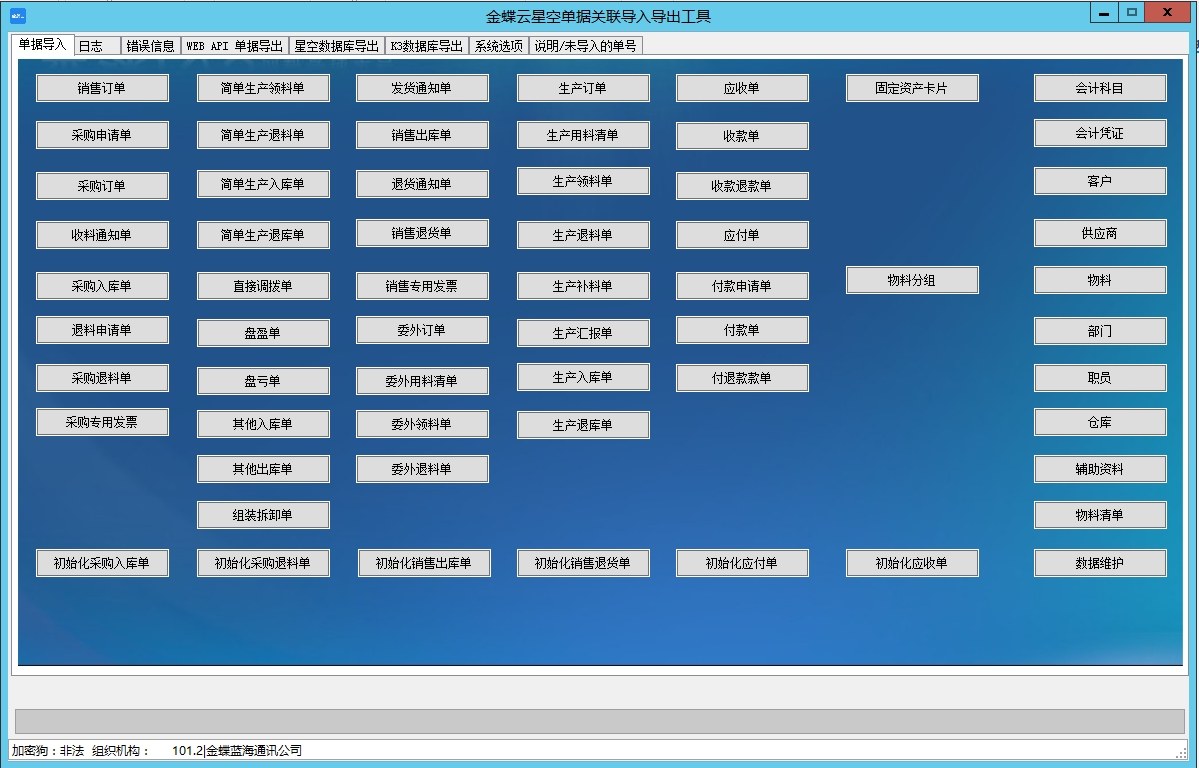Click the 盘盈单 button

click(x=263, y=333)
